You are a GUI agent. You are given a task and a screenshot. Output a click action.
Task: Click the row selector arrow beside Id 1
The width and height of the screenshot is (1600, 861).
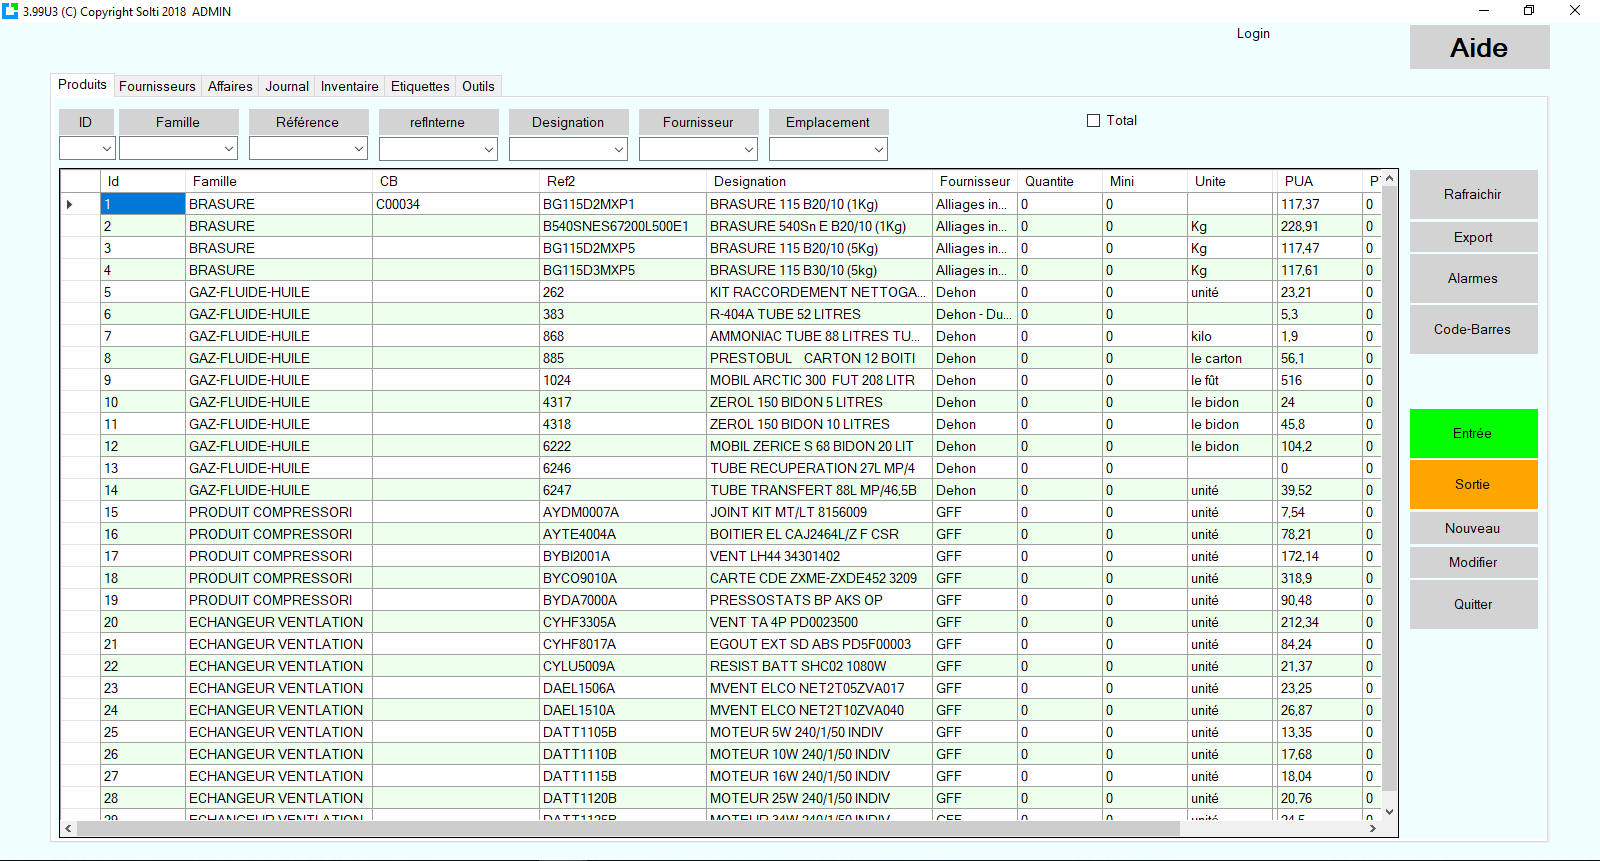click(70, 204)
